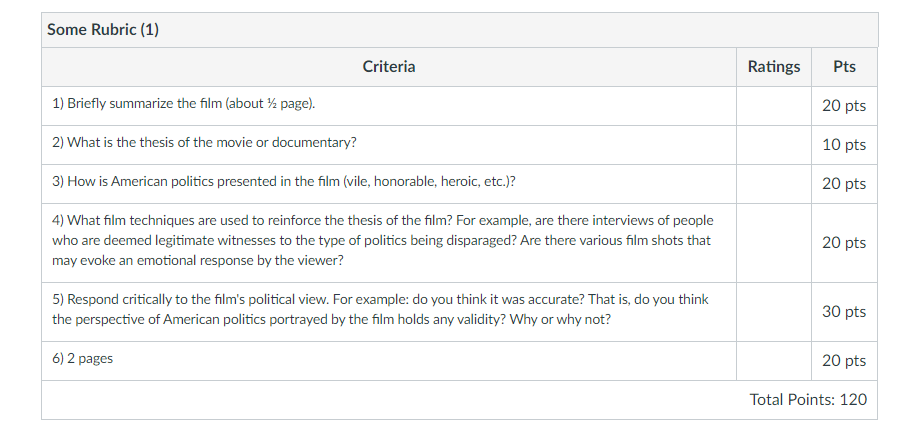Click the "Some Rubric (1)" title
The height and width of the screenshot is (425, 908).
(103, 29)
